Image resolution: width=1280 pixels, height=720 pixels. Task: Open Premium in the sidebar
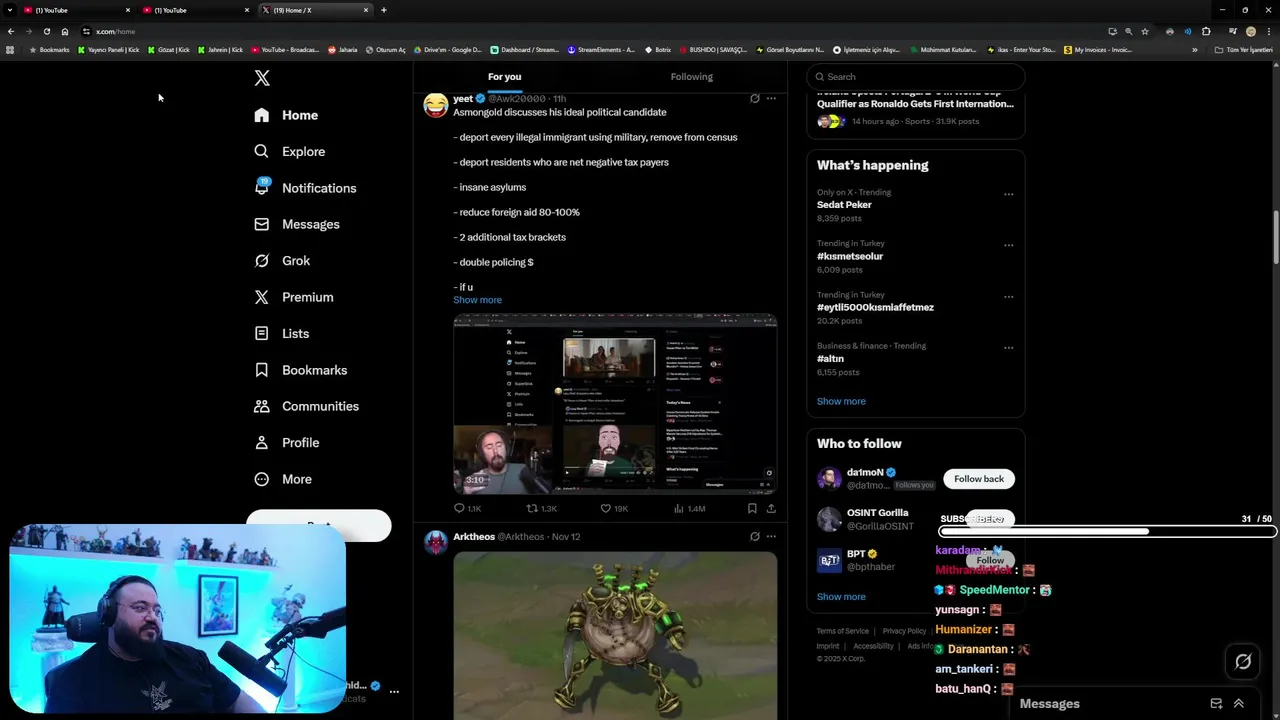coord(294,297)
